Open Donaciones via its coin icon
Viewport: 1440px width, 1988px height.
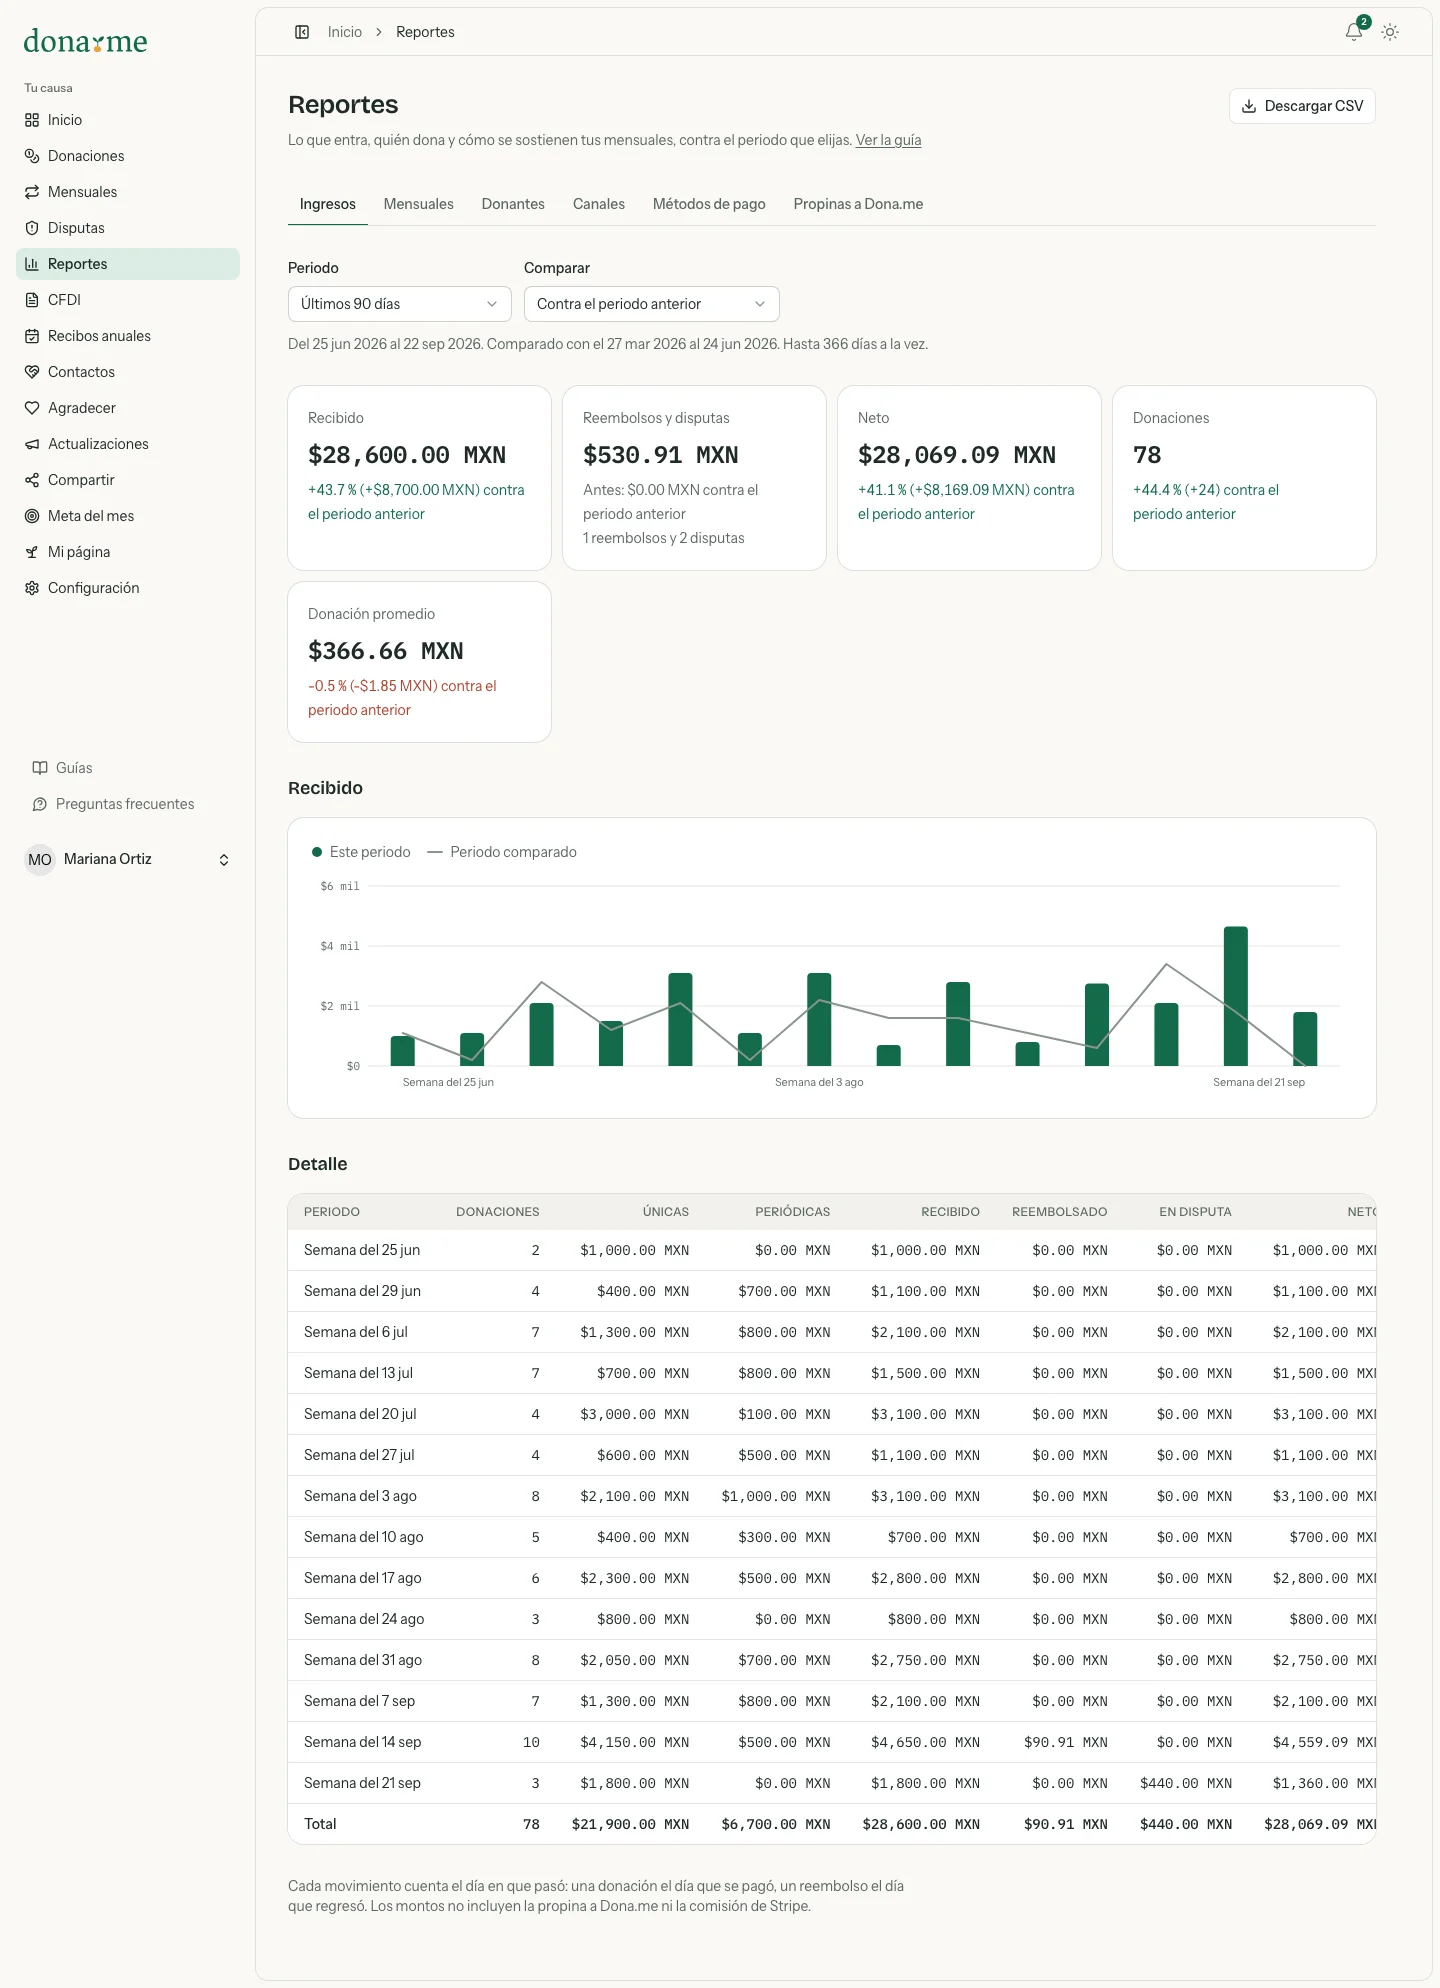(32, 156)
